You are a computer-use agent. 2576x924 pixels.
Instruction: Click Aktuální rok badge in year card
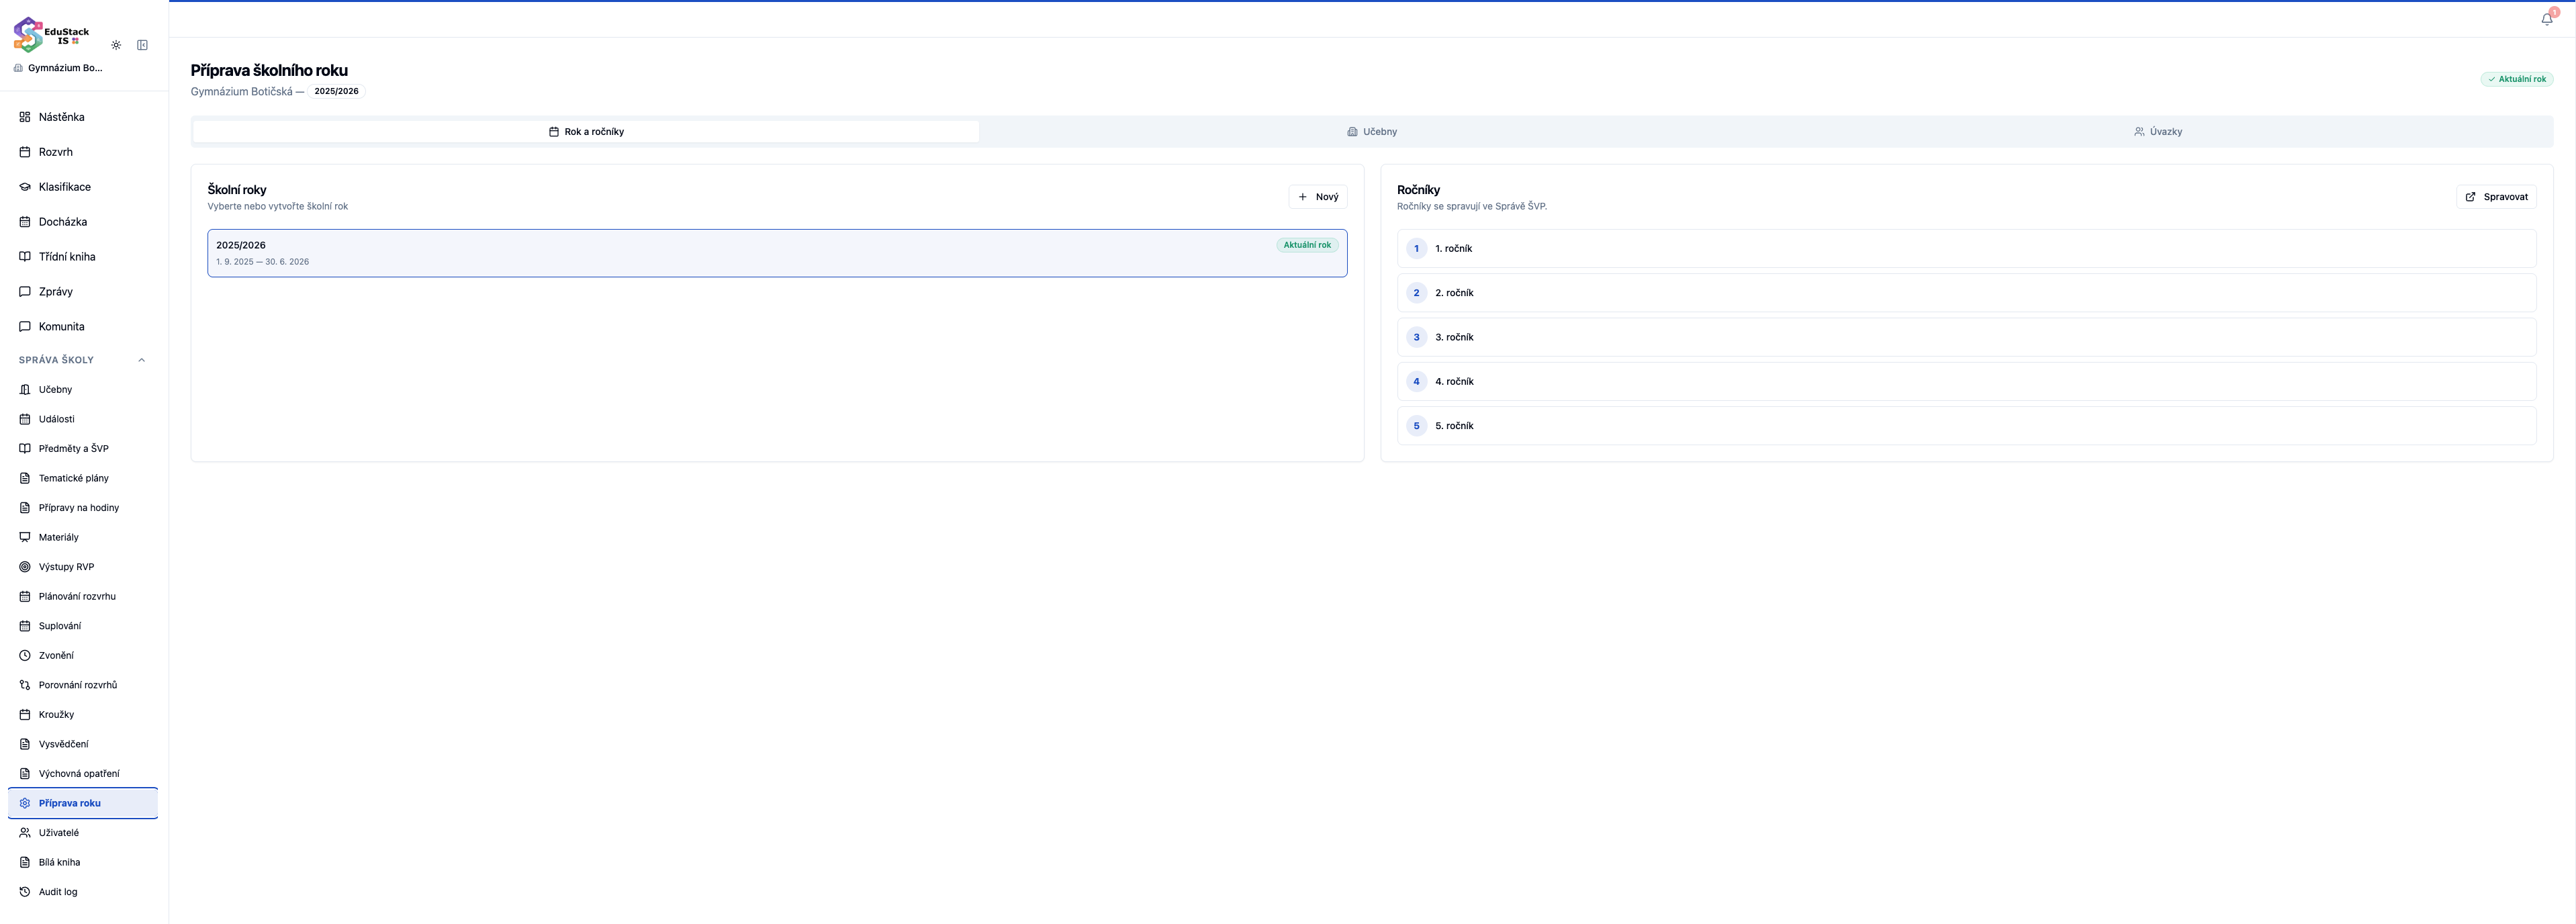coord(1307,245)
